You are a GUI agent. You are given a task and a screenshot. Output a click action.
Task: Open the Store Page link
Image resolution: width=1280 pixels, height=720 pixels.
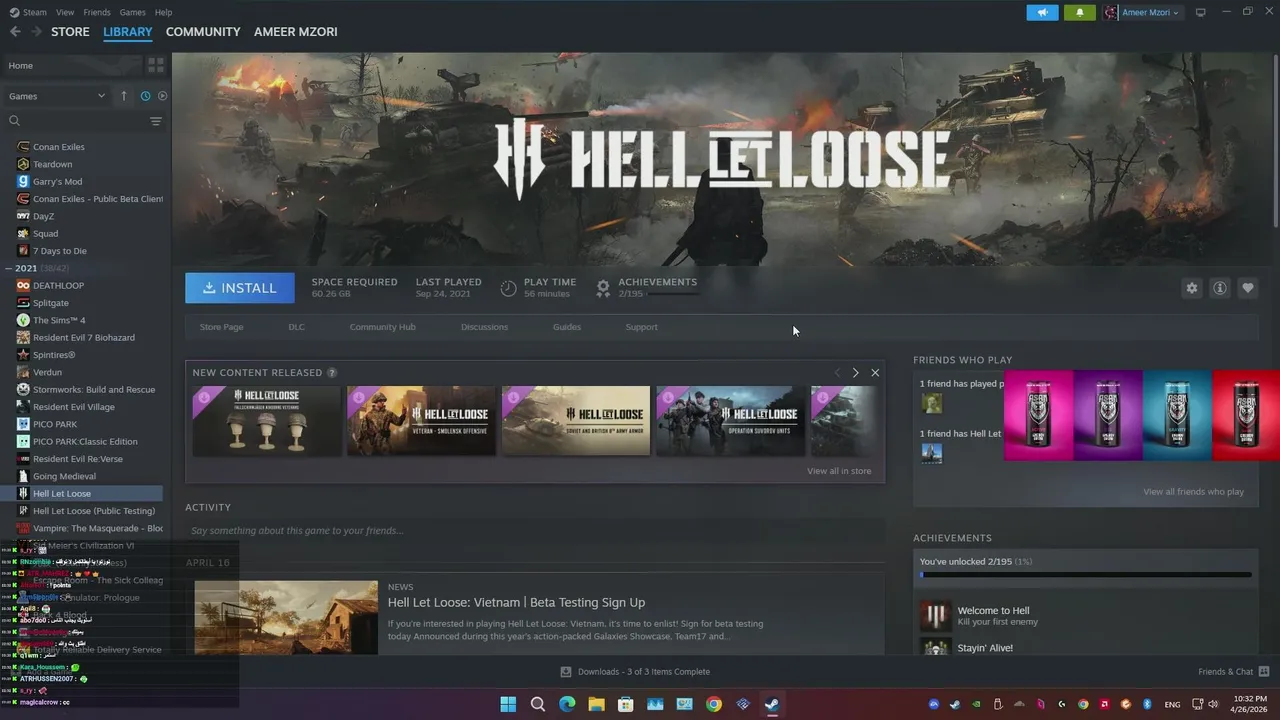tap(221, 327)
